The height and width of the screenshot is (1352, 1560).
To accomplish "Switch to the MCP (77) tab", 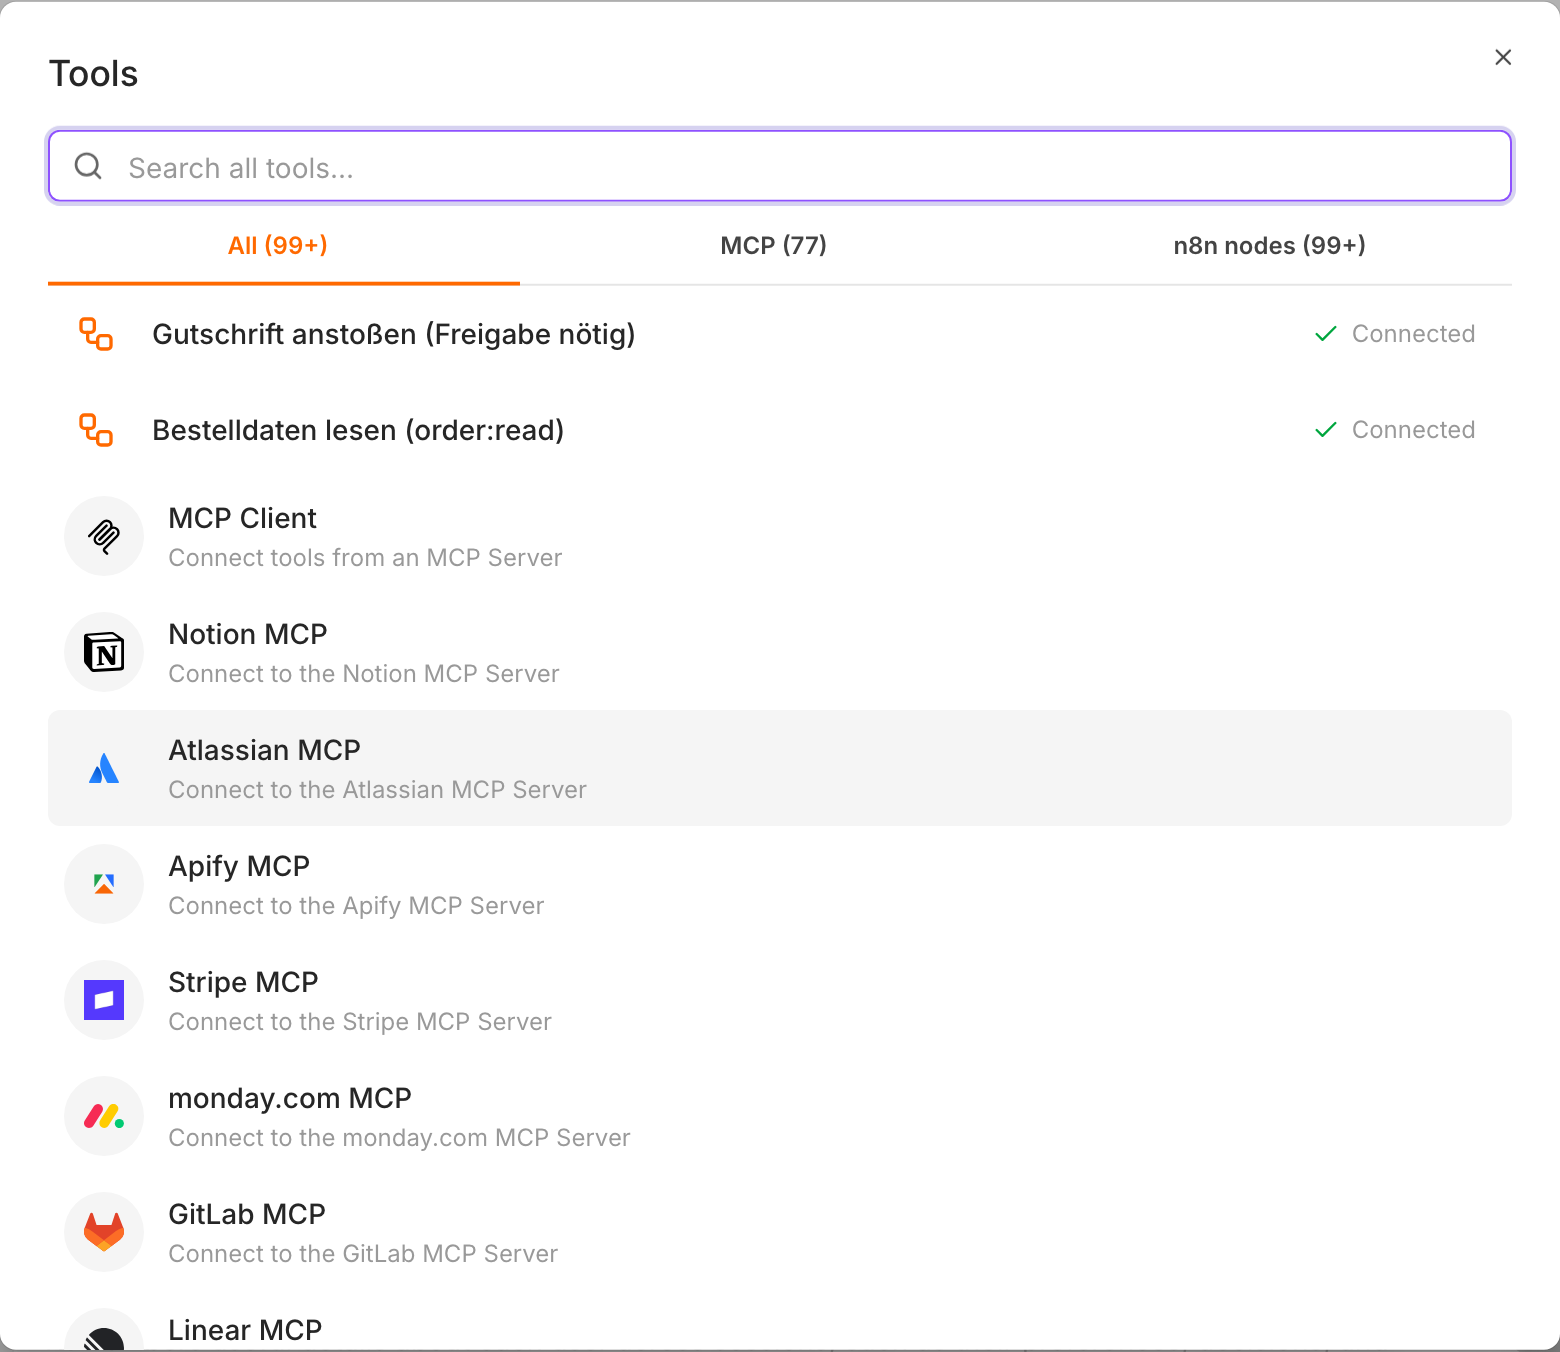I will 774,246.
